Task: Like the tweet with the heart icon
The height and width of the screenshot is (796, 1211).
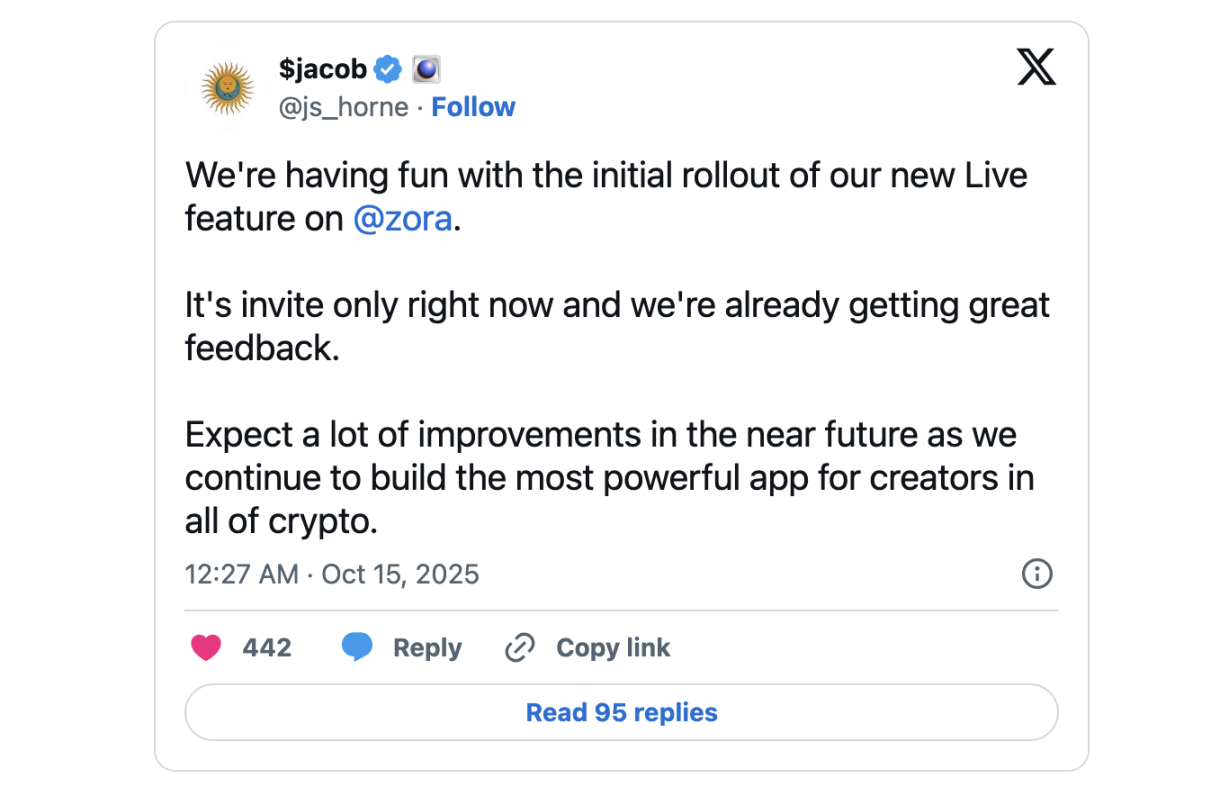Action: click(205, 648)
